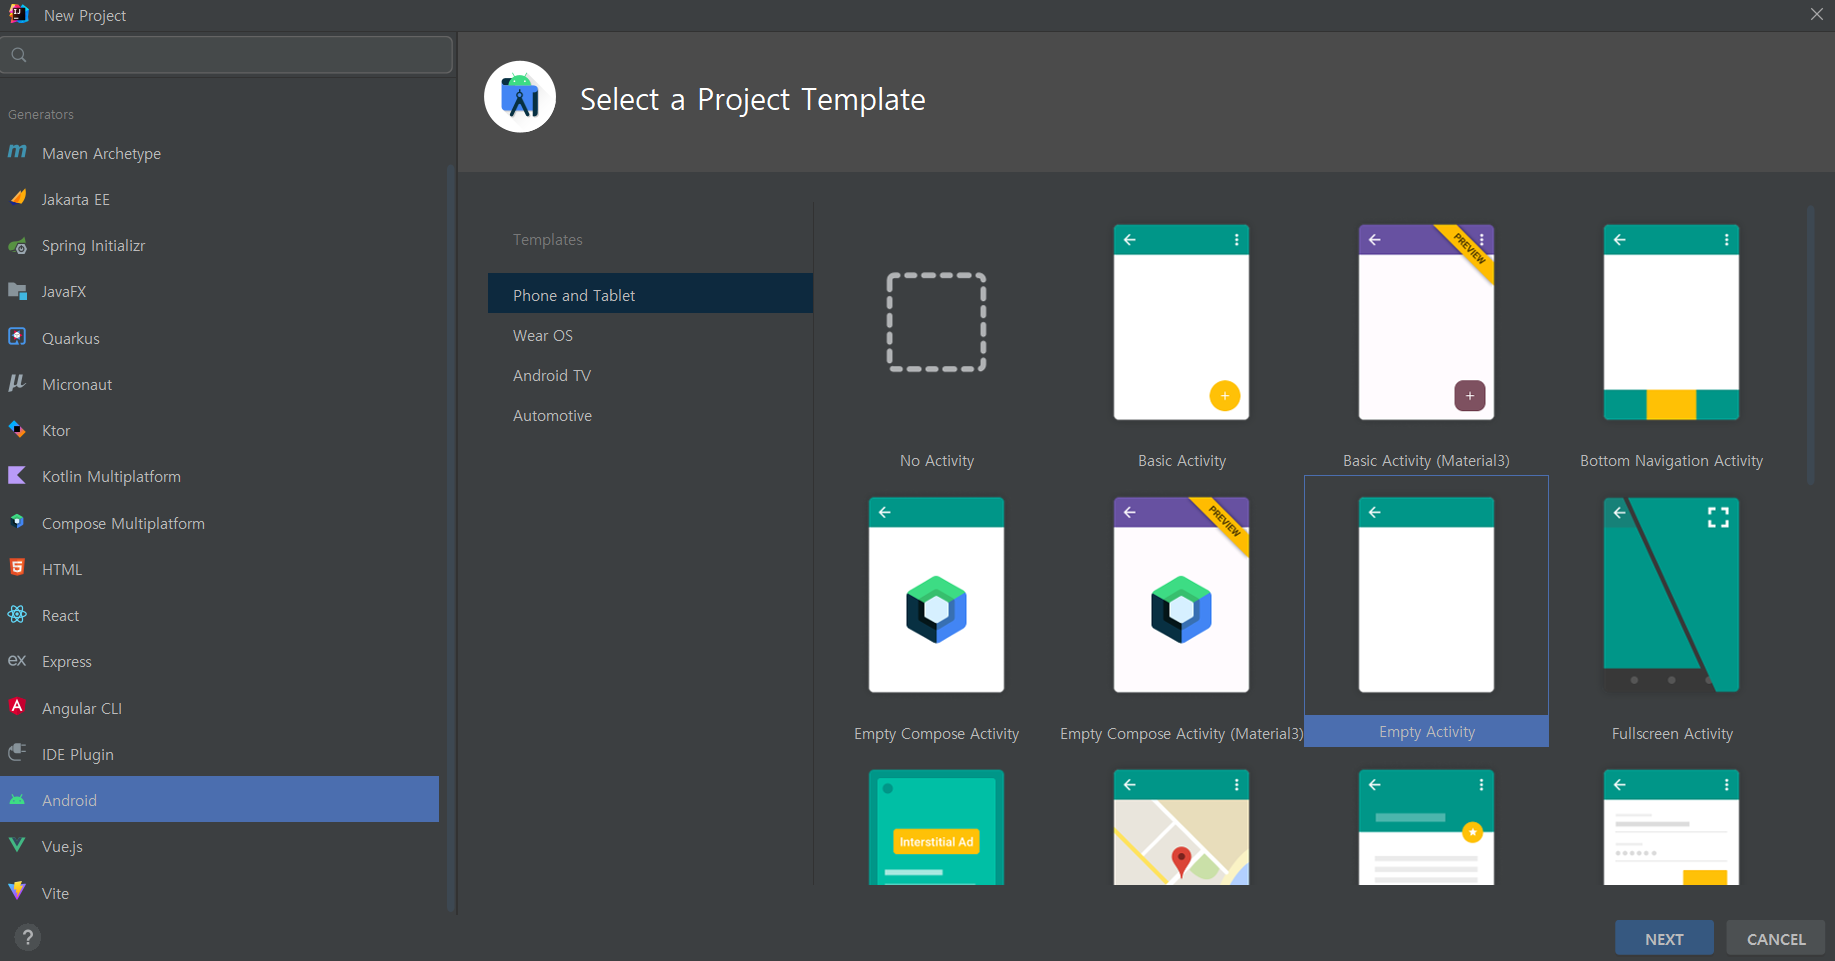Image resolution: width=1835 pixels, height=961 pixels.
Task: Choose the Bottom Navigation Activity thumbnail
Action: coord(1671,322)
